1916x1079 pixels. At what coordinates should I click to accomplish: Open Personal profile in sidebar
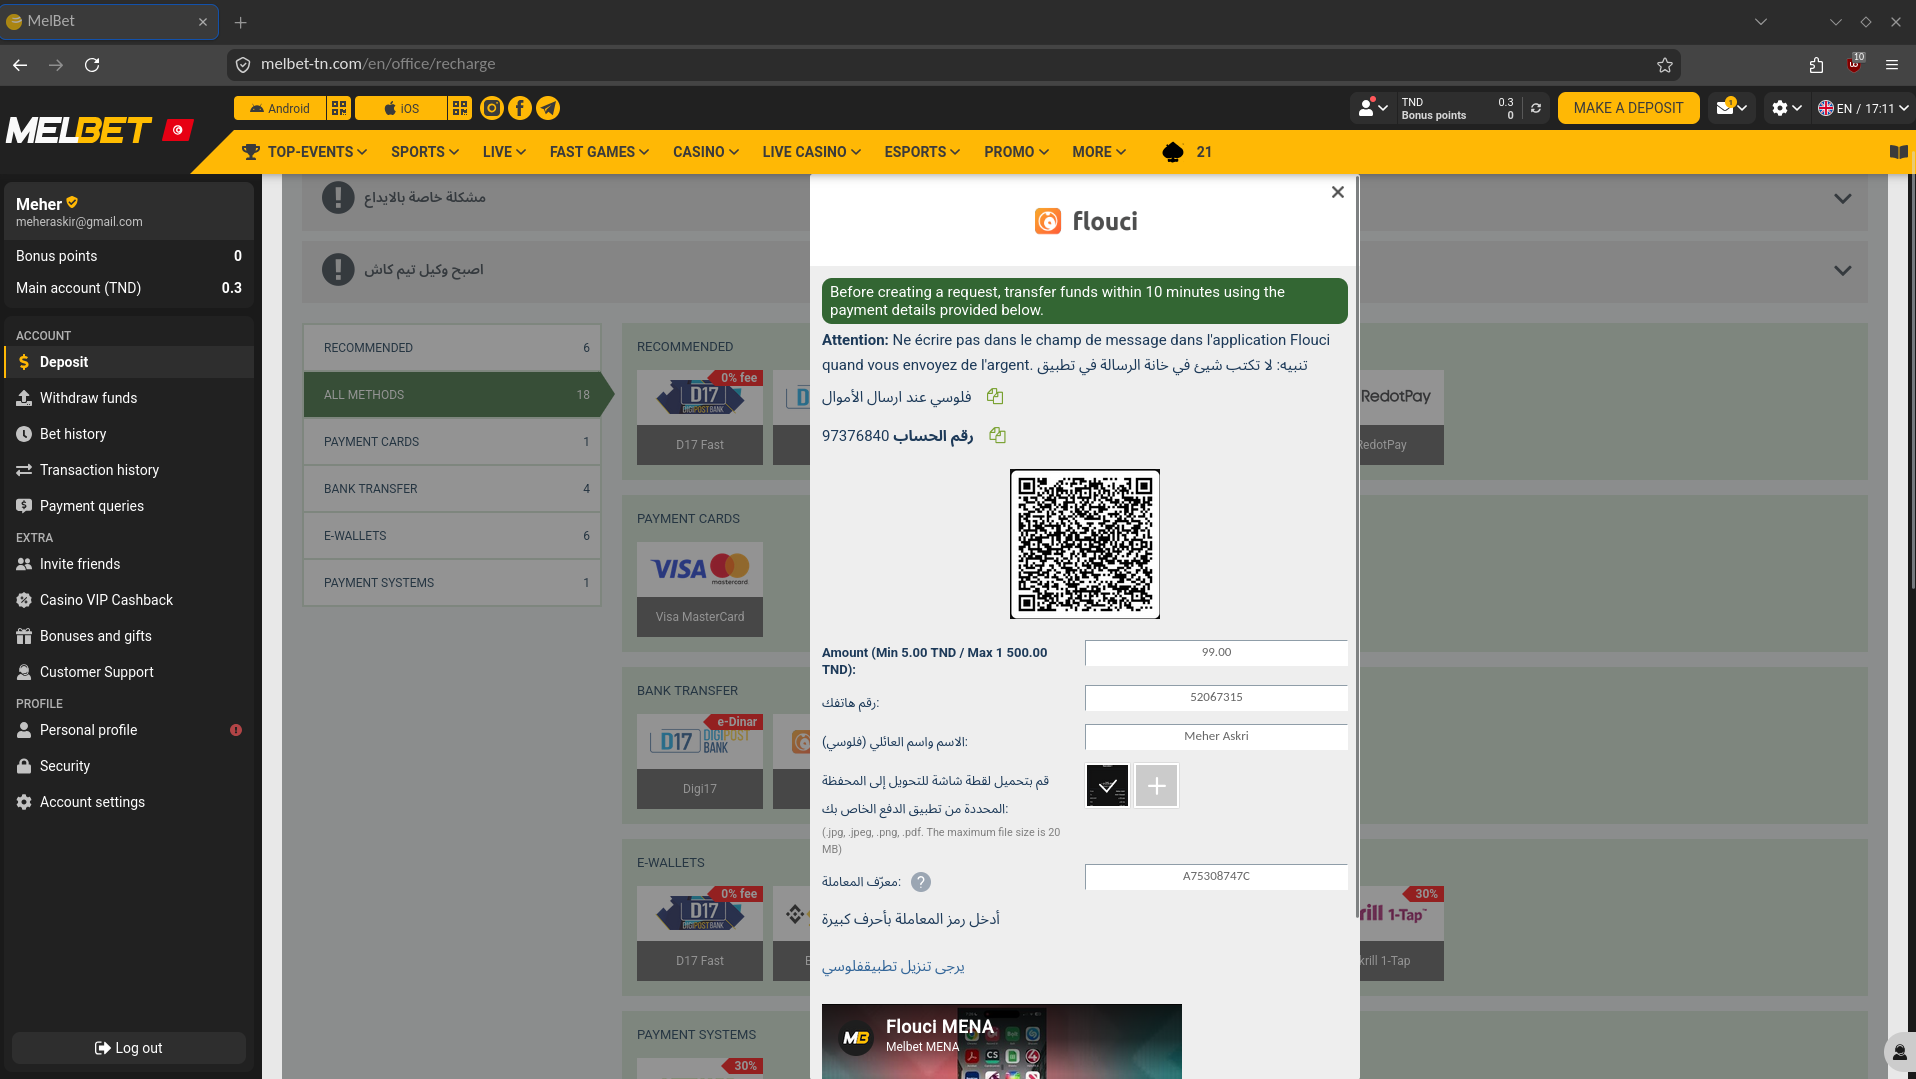click(x=129, y=730)
